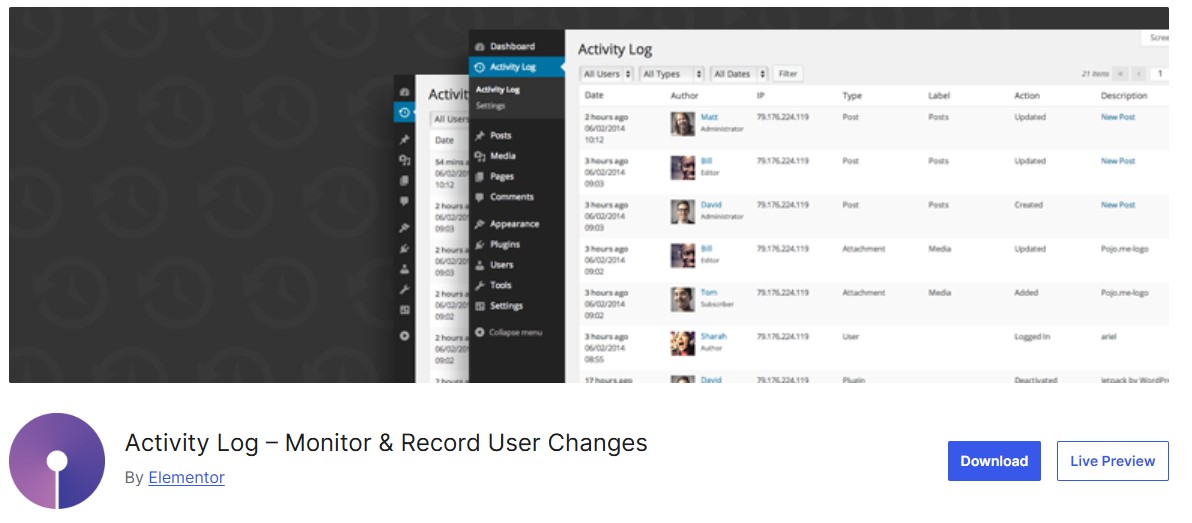Open the Activity Log submenu entry
Screen dimensions: 1192x523
498,90
